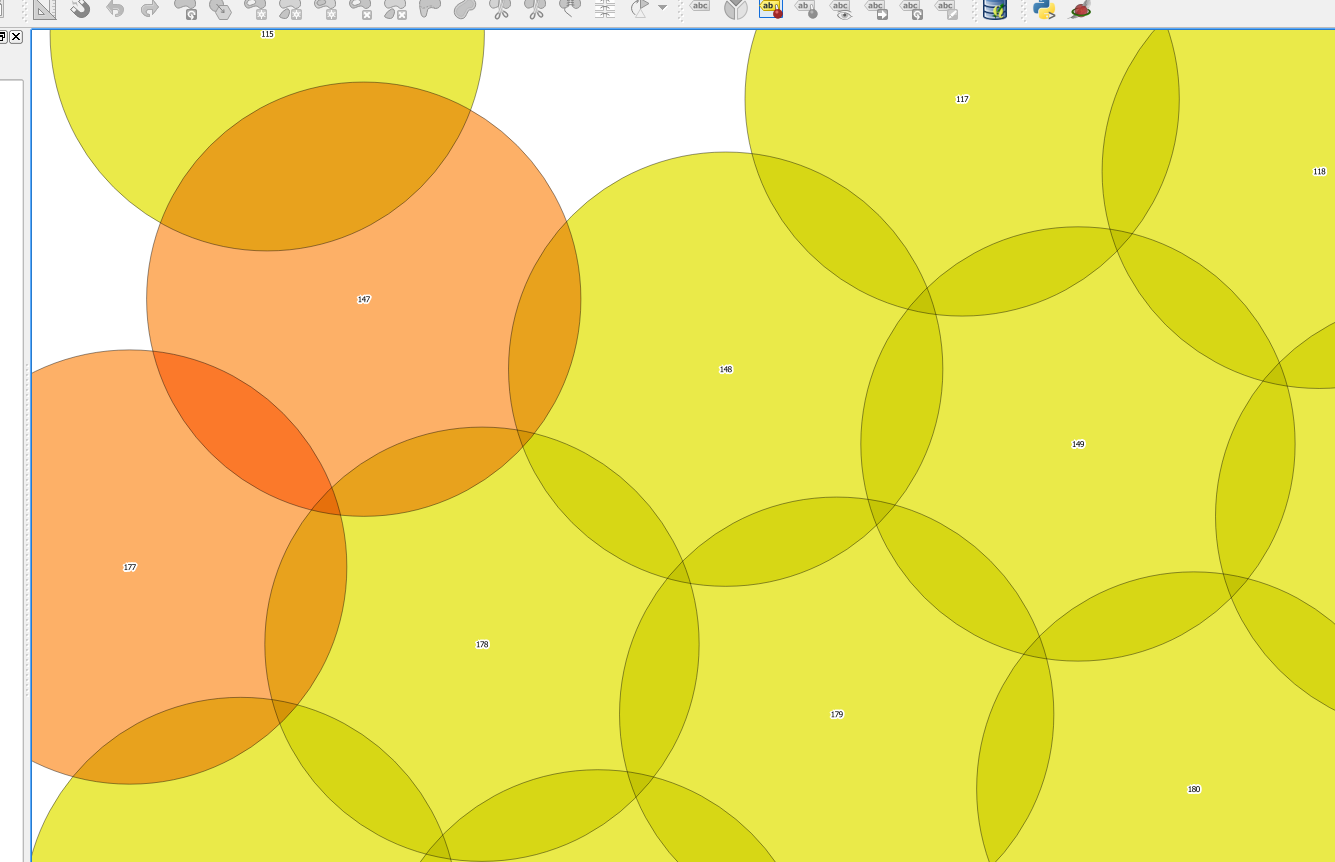Open snapping options magnet icon
The height and width of the screenshot is (862, 1335).
[x=80, y=9]
